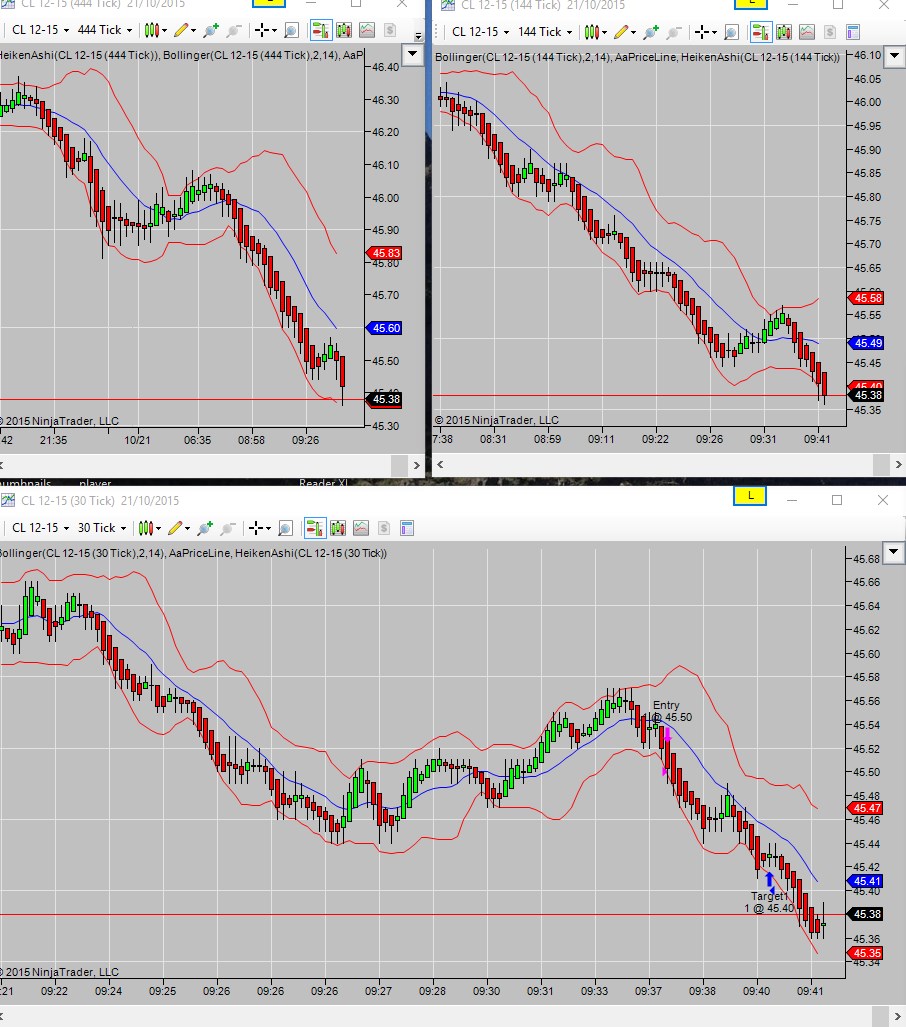Open CL 12-15 instrument dropdown in 444 Tick window

click(x=40, y=30)
